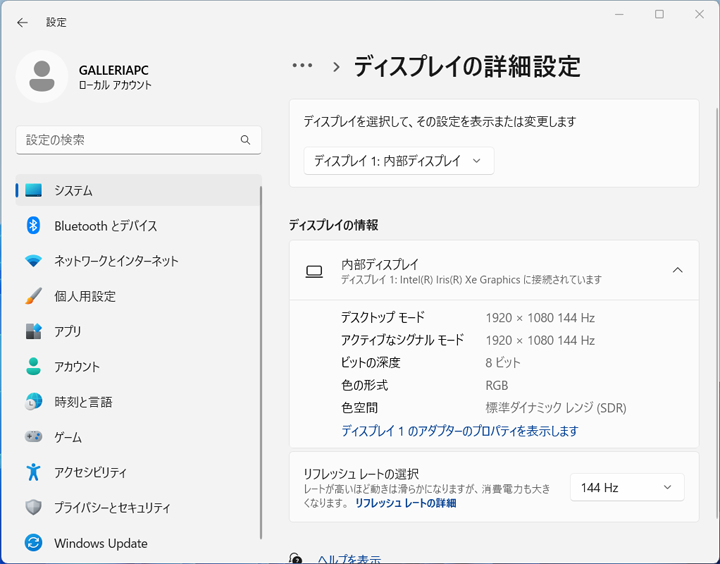
Task: Minimize the 設定 window
Action: pos(619,15)
